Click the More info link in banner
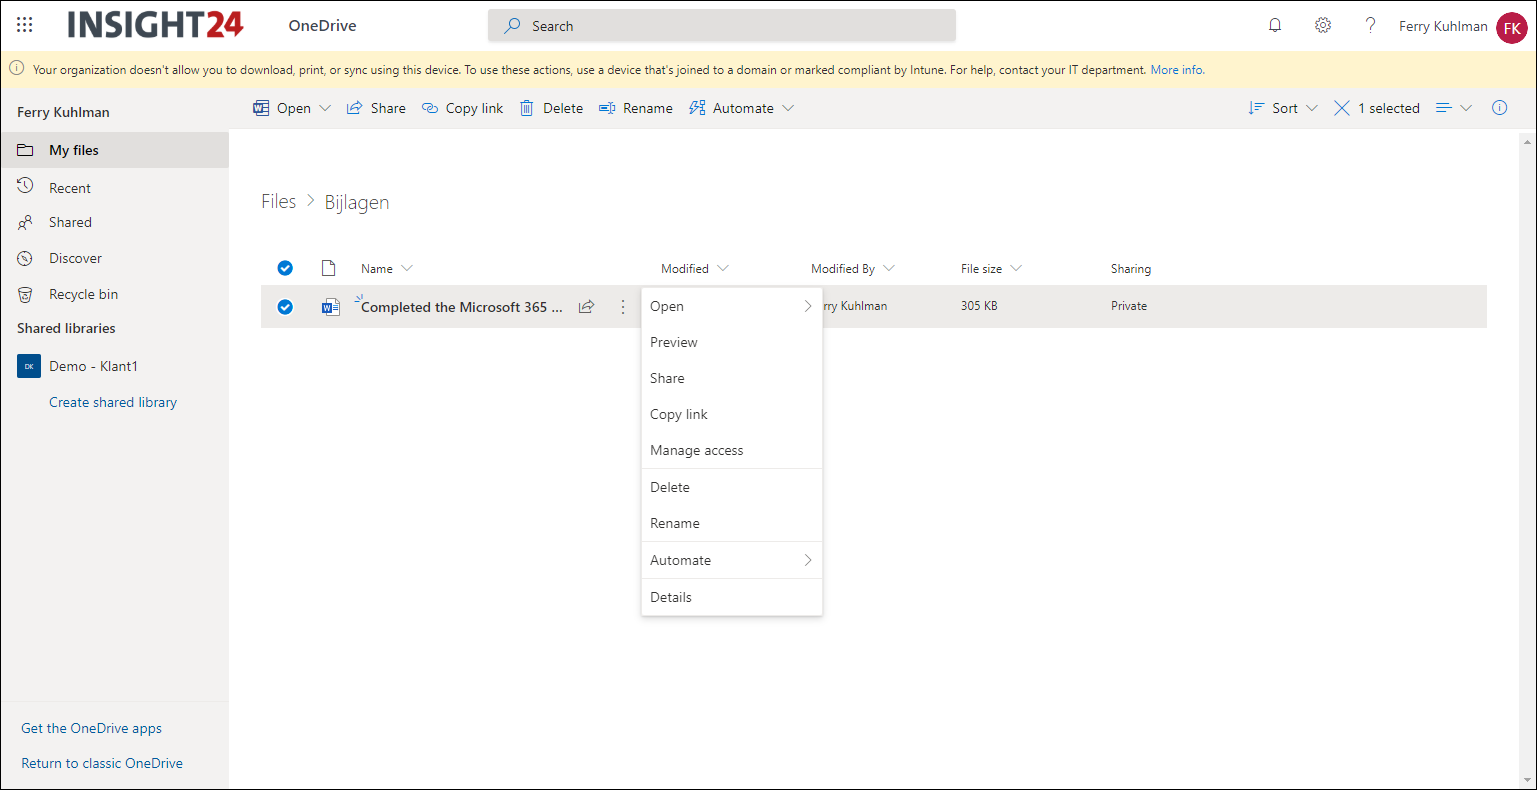 click(x=1177, y=70)
